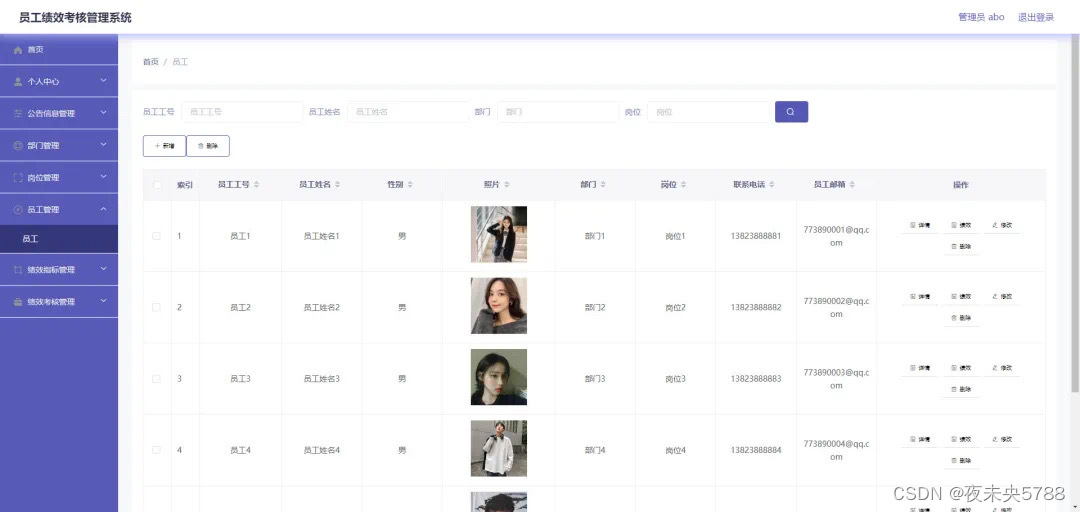1080x512 pixels.
Task: Sort by 照片 column sort arrows
Action: click(507, 185)
